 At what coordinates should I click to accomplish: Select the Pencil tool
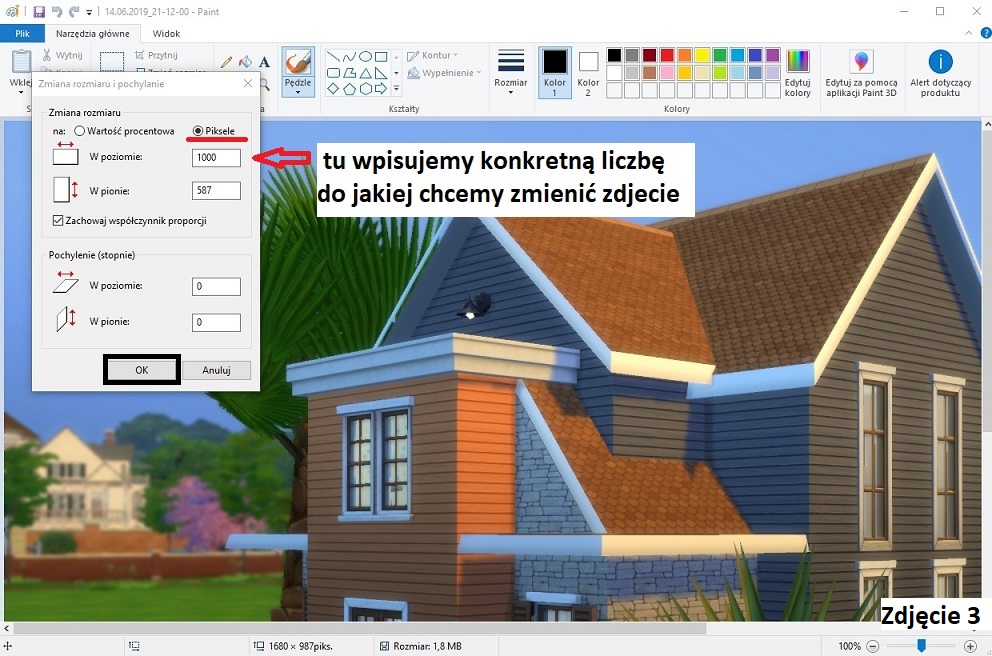pyautogui.click(x=226, y=62)
